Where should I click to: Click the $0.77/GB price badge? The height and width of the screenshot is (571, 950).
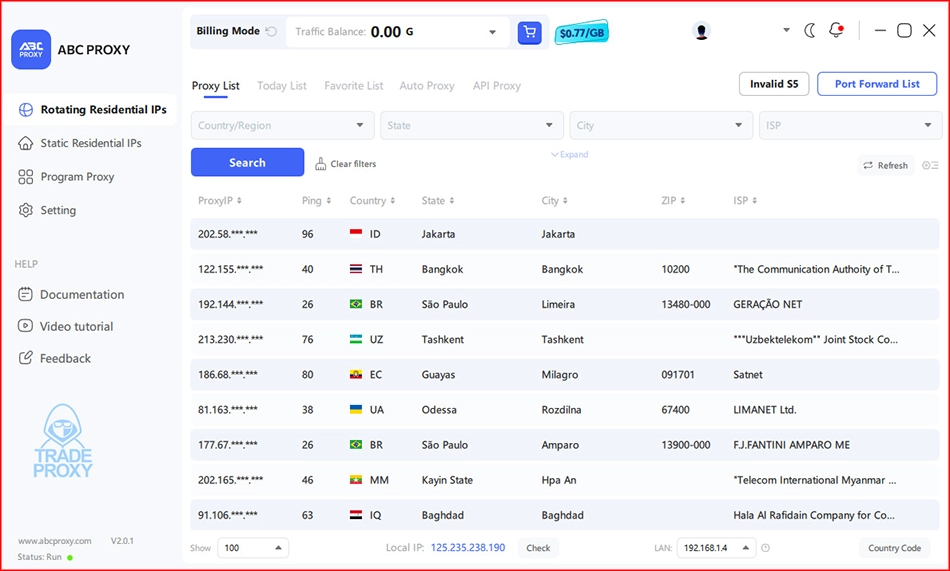coord(582,32)
